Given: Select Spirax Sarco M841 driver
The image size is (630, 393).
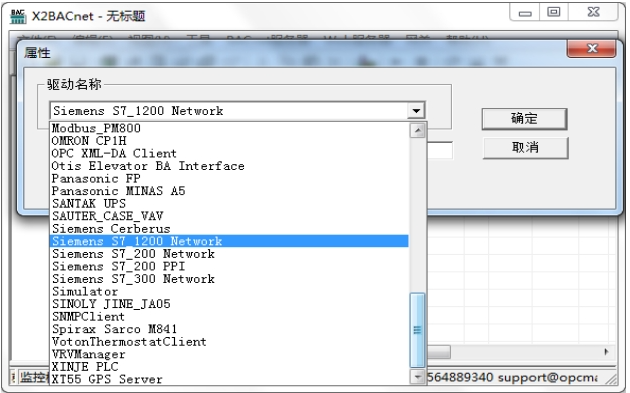Looking at the screenshot, I should tap(229, 329).
